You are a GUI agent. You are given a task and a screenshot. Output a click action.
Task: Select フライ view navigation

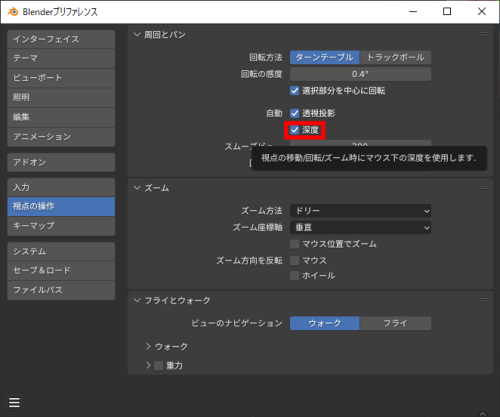(396, 323)
